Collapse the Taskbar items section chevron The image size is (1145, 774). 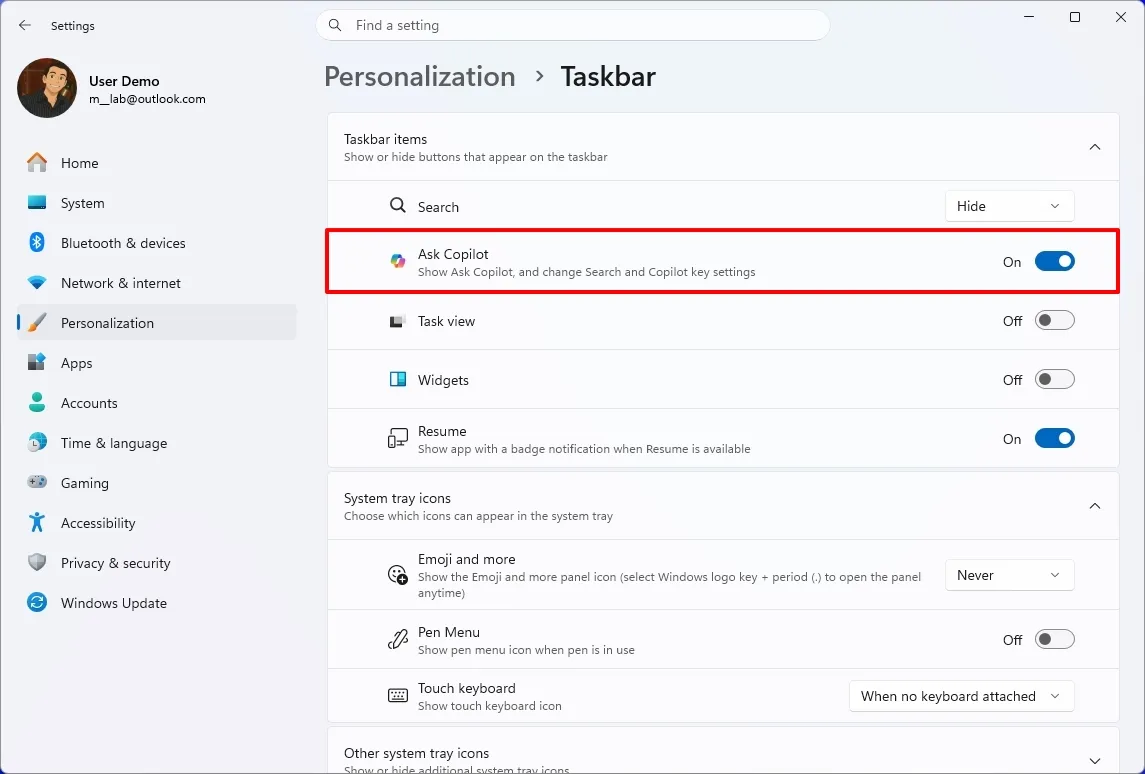tap(1095, 147)
